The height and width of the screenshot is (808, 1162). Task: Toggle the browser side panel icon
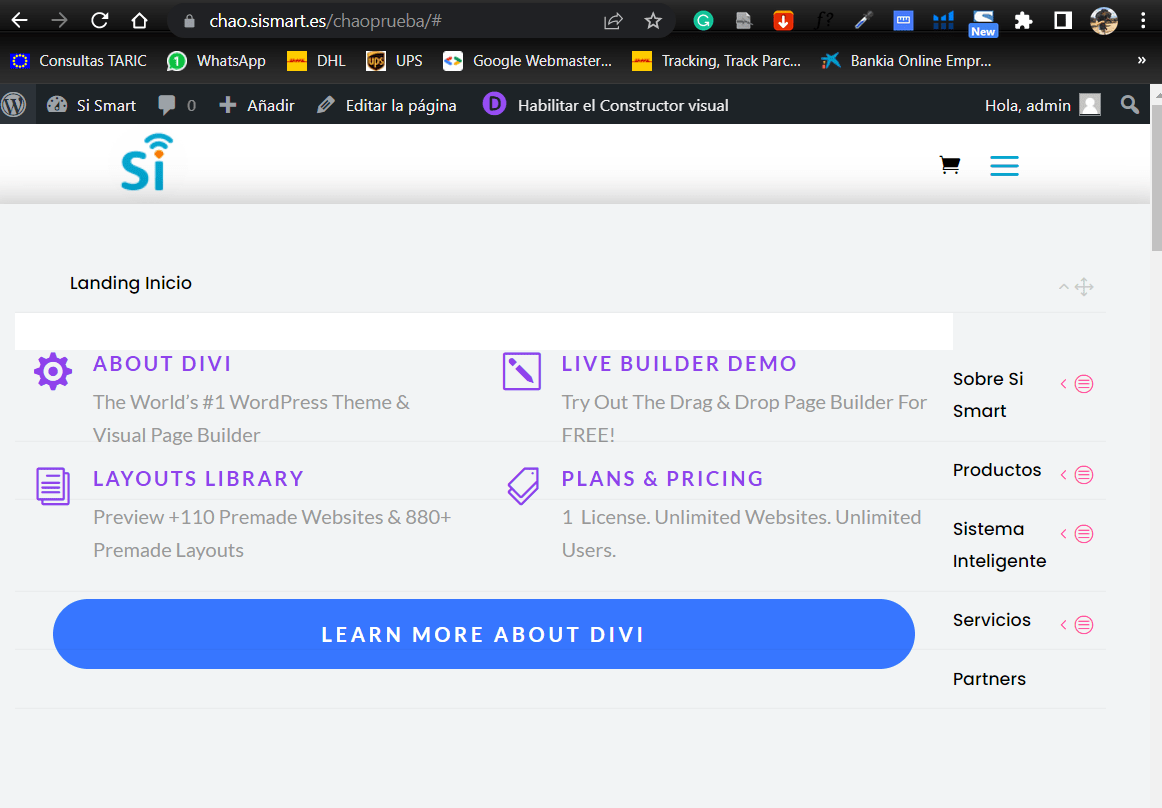pos(1063,21)
